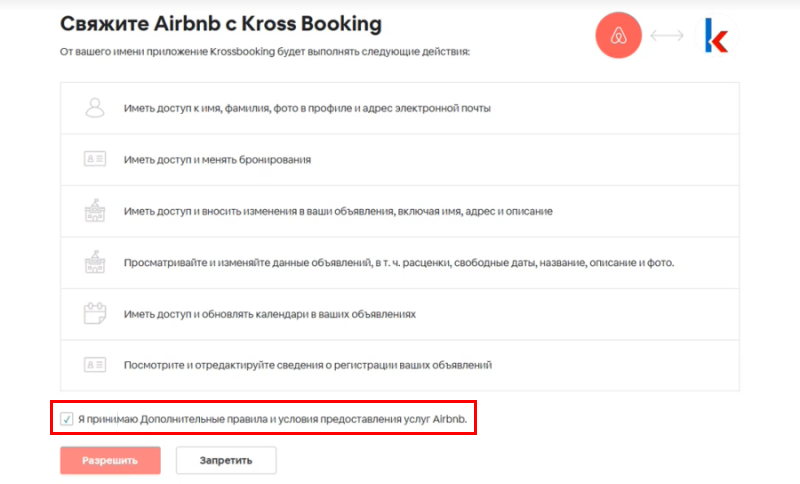Click the building icon beside rates and photos row
The width and height of the screenshot is (800, 484).
tap(95, 262)
